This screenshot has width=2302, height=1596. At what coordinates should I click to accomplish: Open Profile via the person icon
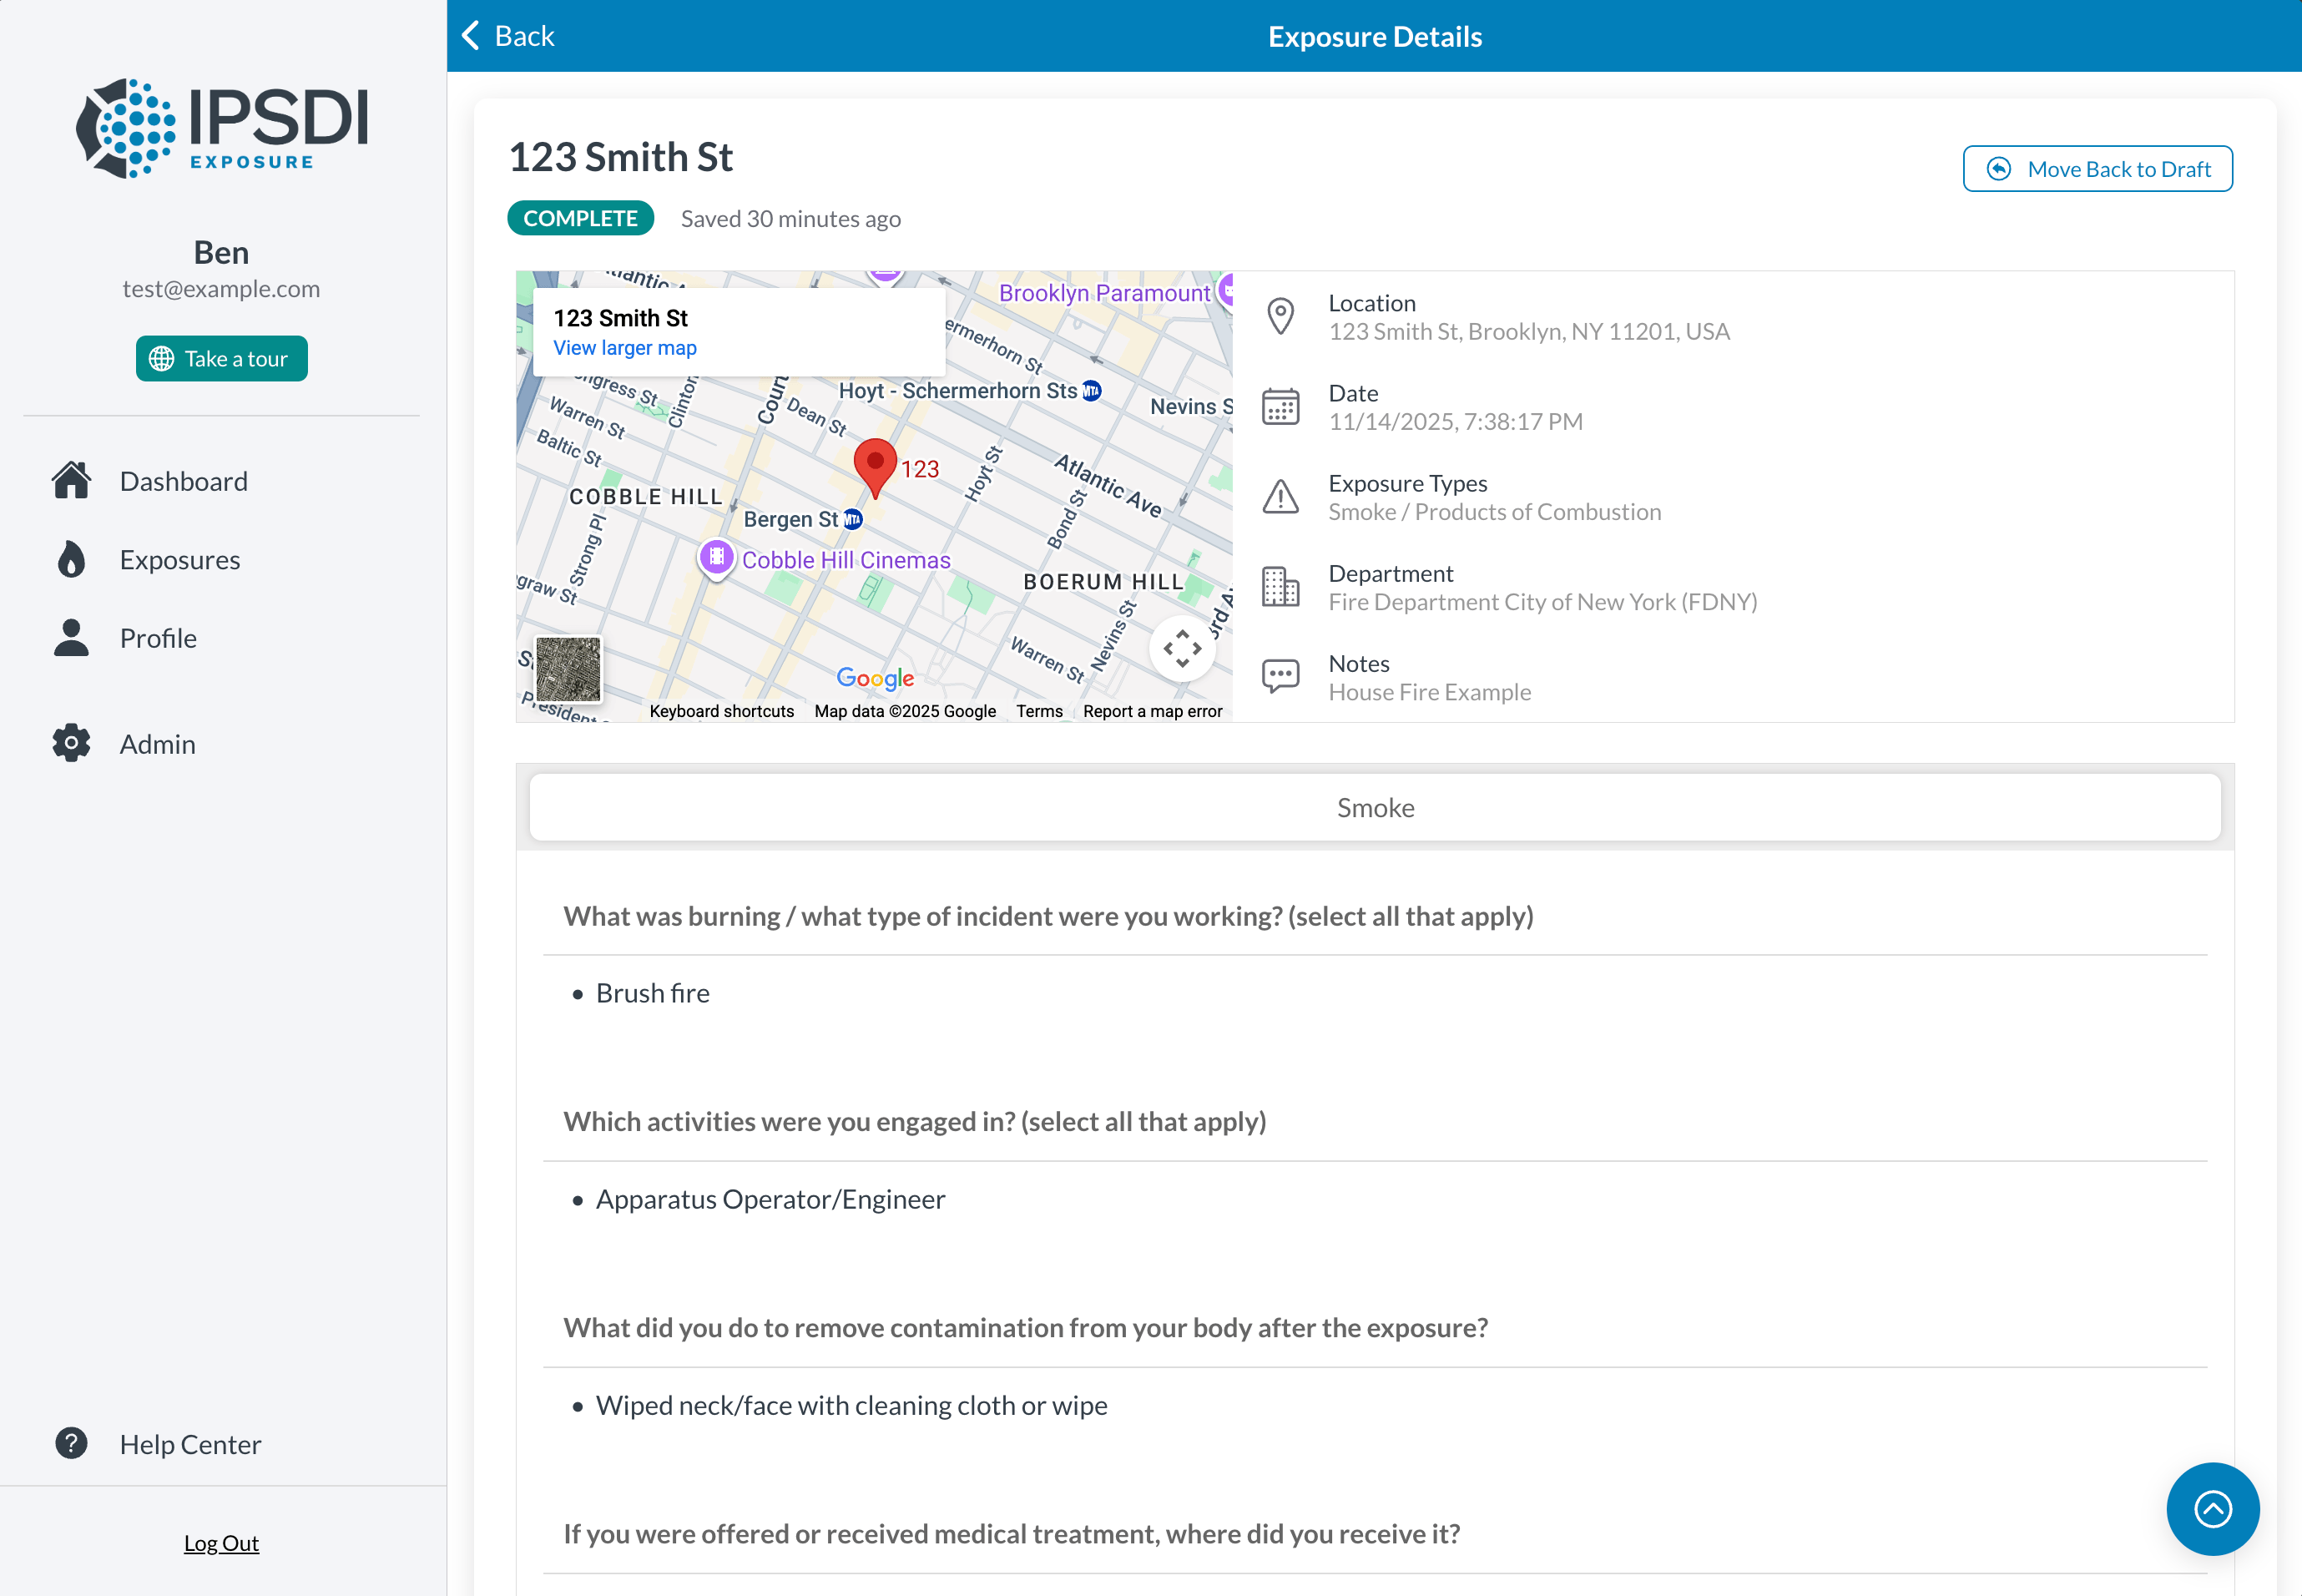pyautogui.click(x=71, y=638)
